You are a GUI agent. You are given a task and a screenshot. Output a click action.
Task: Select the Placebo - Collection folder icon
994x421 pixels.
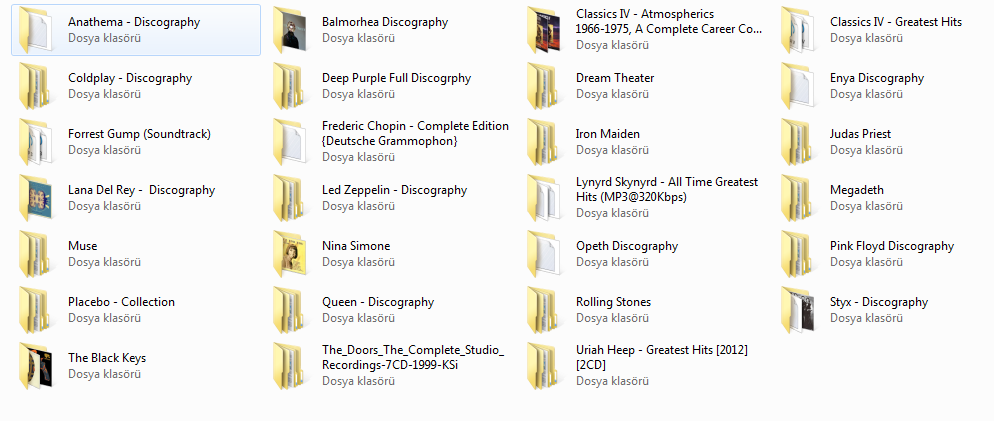[x=37, y=310]
